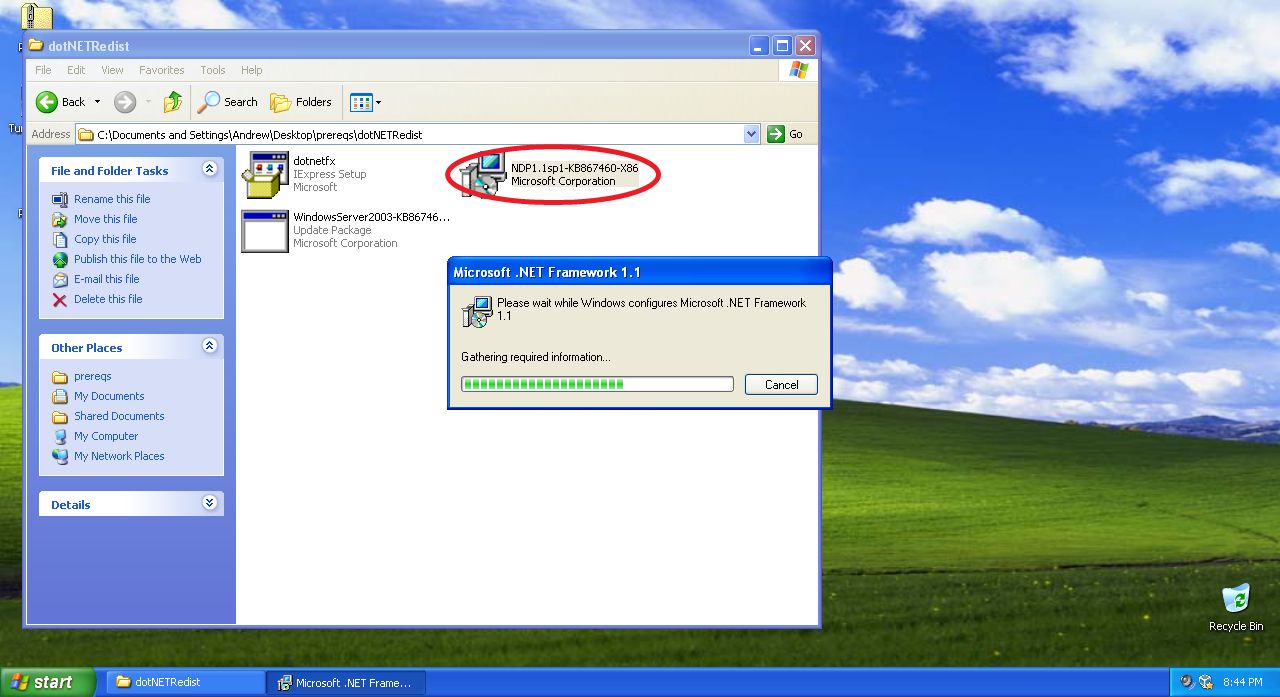Click the Copy this file link
This screenshot has width=1280, height=697.
105,239
